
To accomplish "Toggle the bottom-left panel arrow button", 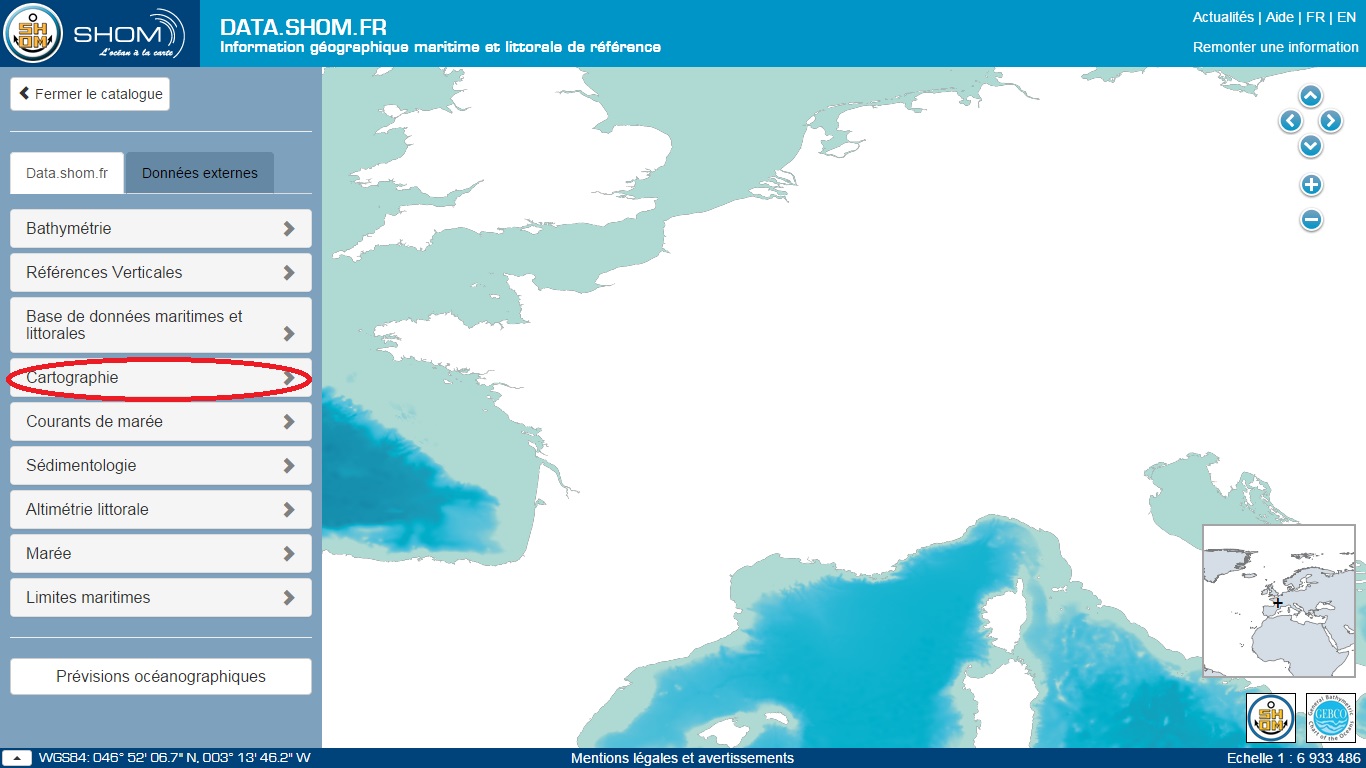I will pos(17,758).
